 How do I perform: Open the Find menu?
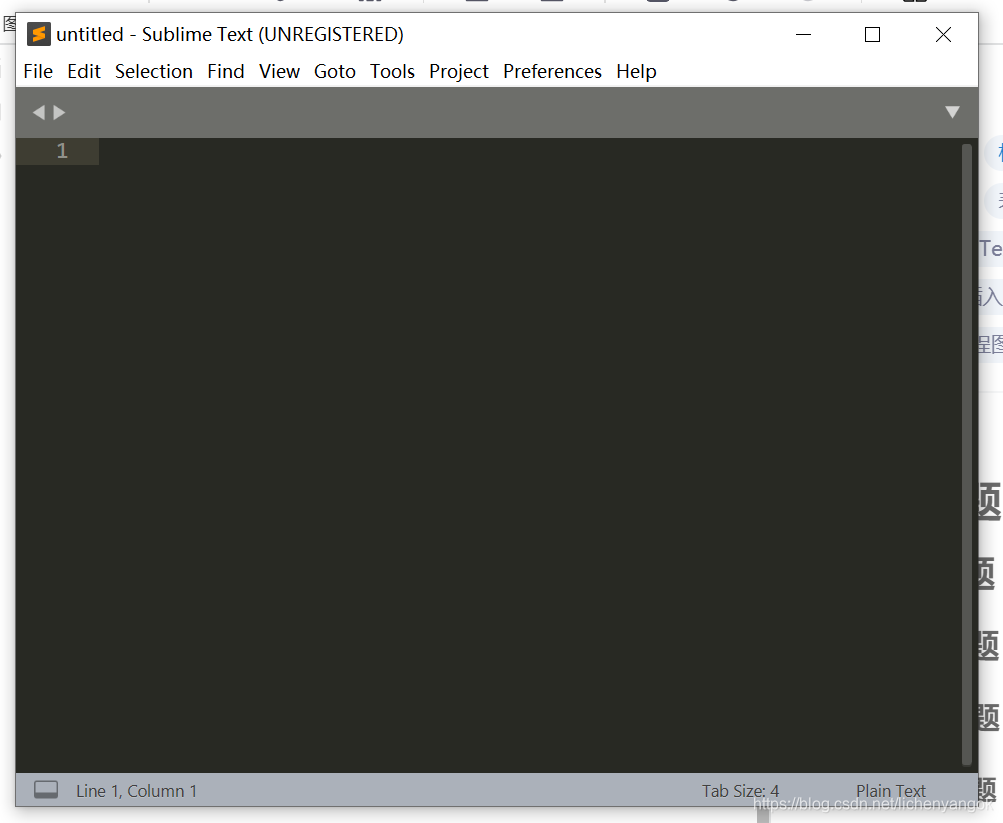(x=225, y=71)
